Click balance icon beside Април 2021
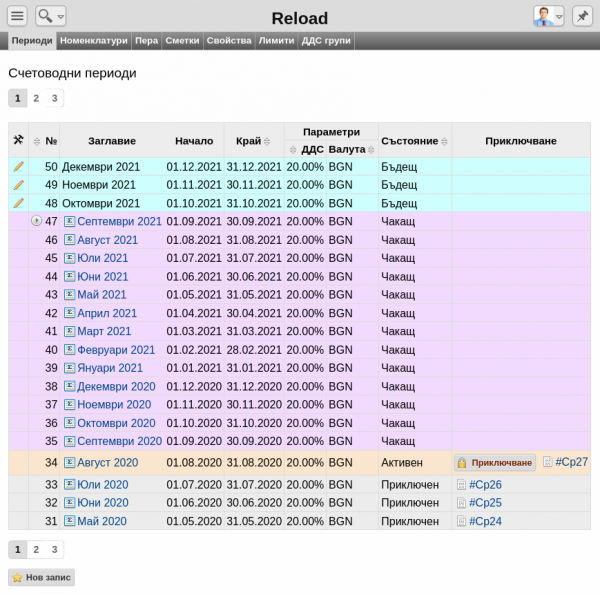 pyautogui.click(x=69, y=313)
